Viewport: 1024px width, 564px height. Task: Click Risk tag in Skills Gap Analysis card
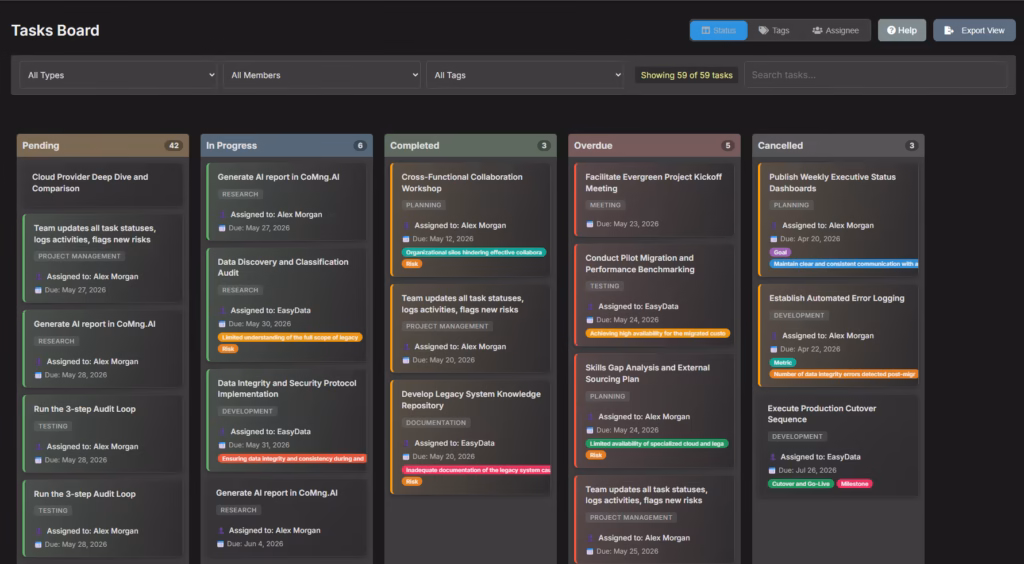[x=596, y=455]
